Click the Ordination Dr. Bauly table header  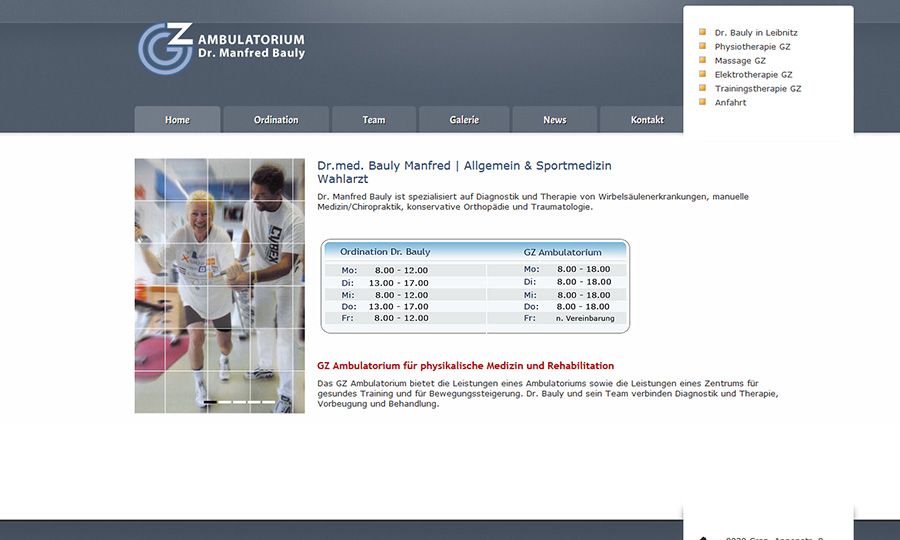[x=385, y=251]
